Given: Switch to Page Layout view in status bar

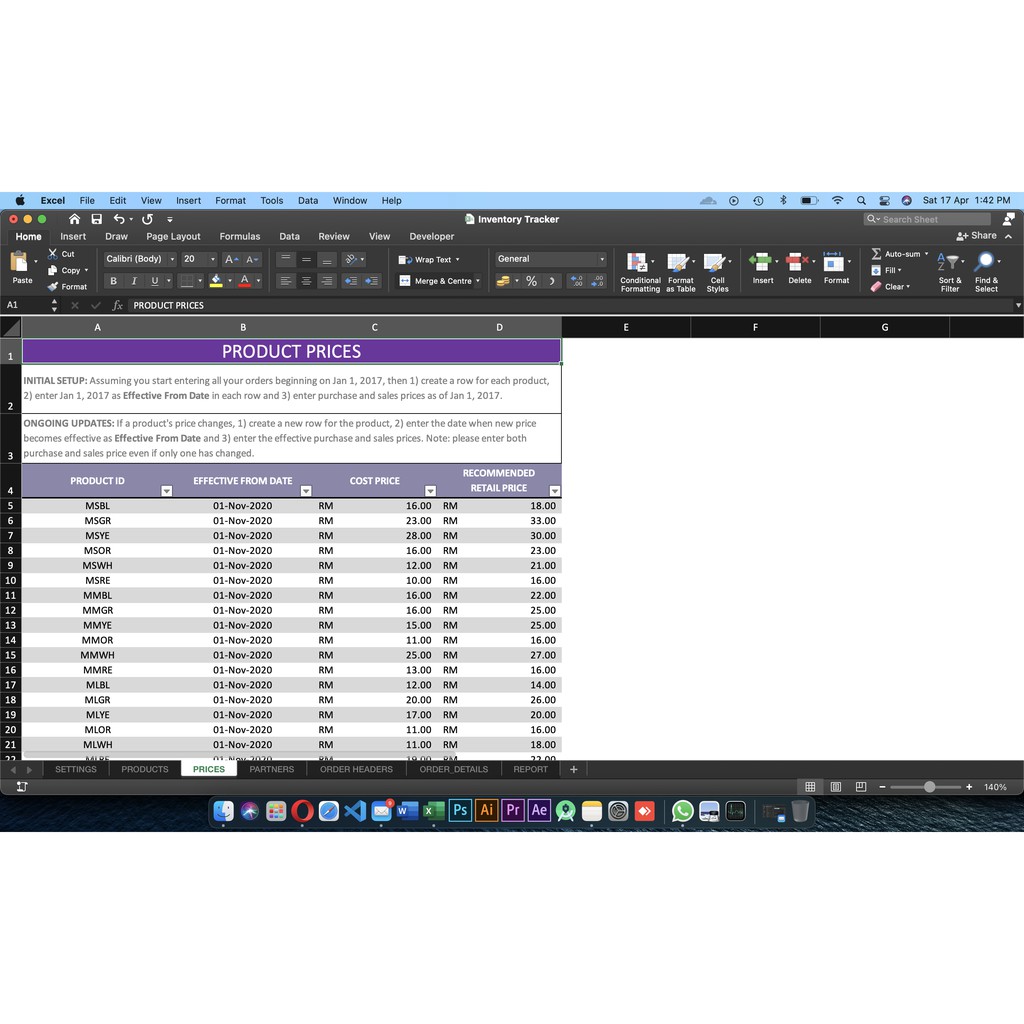Looking at the screenshot, I should [x=836, y=787].
